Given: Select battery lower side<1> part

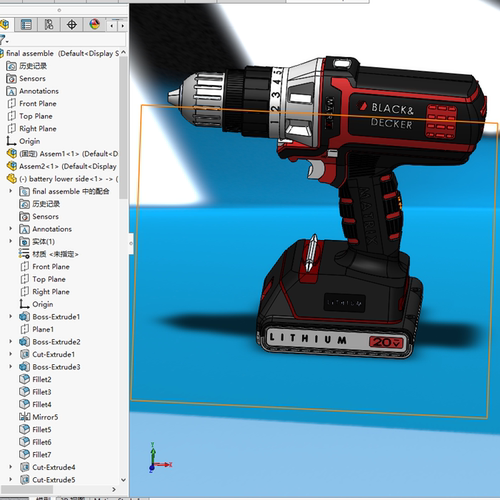Looking at the screenshot, I should (x=62, y=179).
